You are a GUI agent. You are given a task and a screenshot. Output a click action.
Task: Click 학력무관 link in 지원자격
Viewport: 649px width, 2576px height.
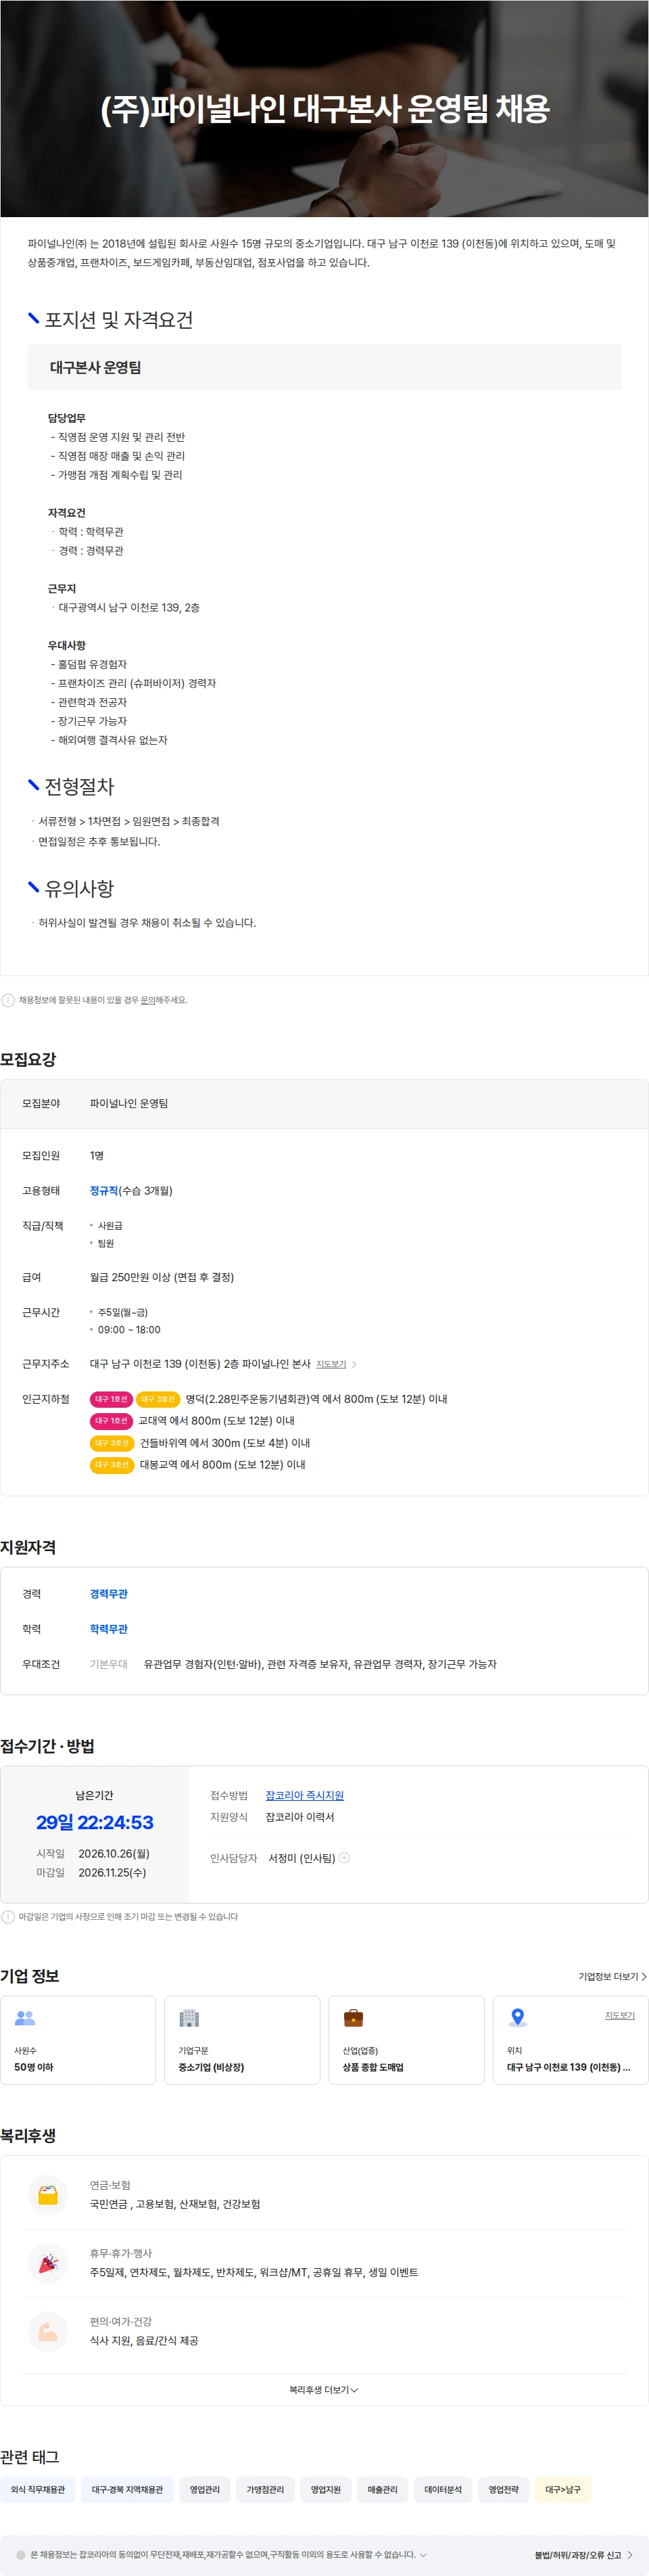[109, 1629]
